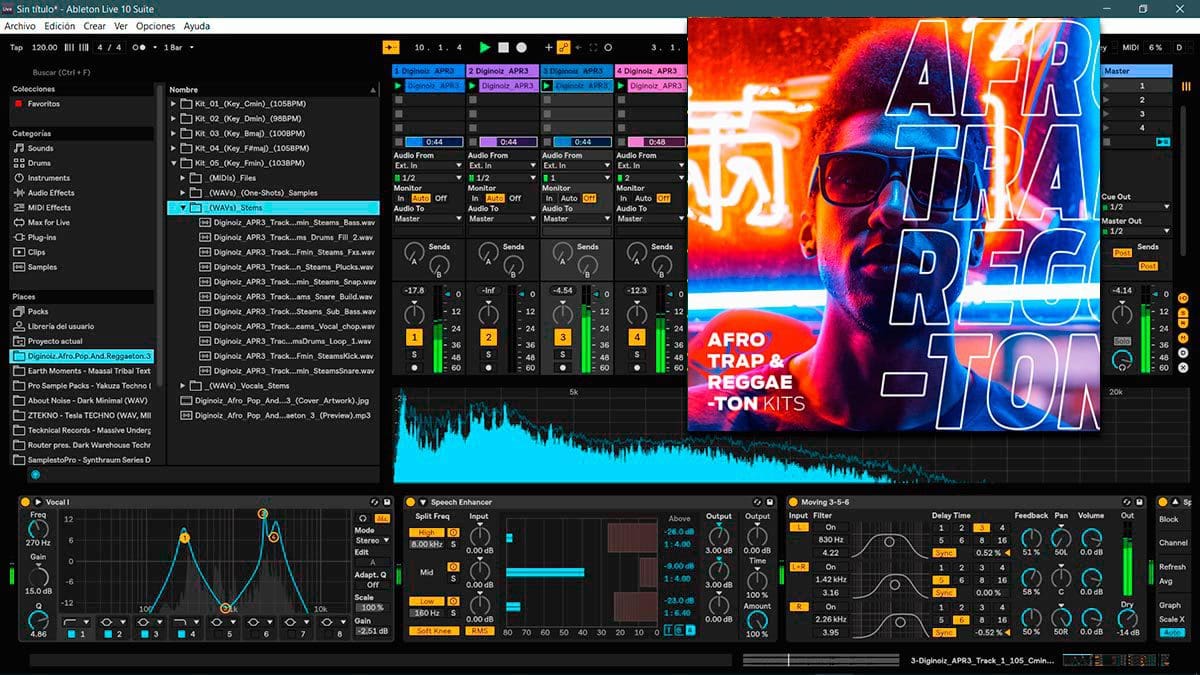Start playback with the green Play button
This screenshot has width=1200, height=675.
point(485,47)
